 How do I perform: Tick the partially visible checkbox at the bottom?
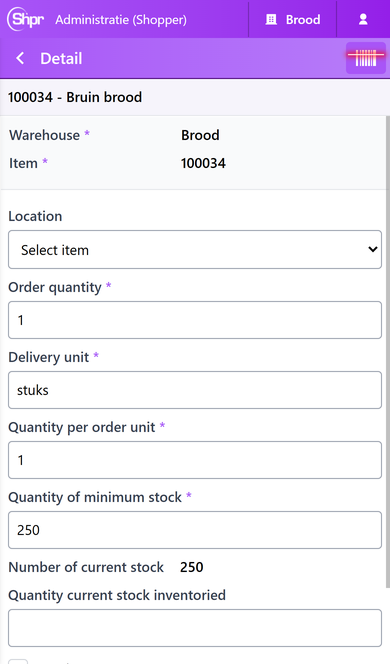click(18, 661)
